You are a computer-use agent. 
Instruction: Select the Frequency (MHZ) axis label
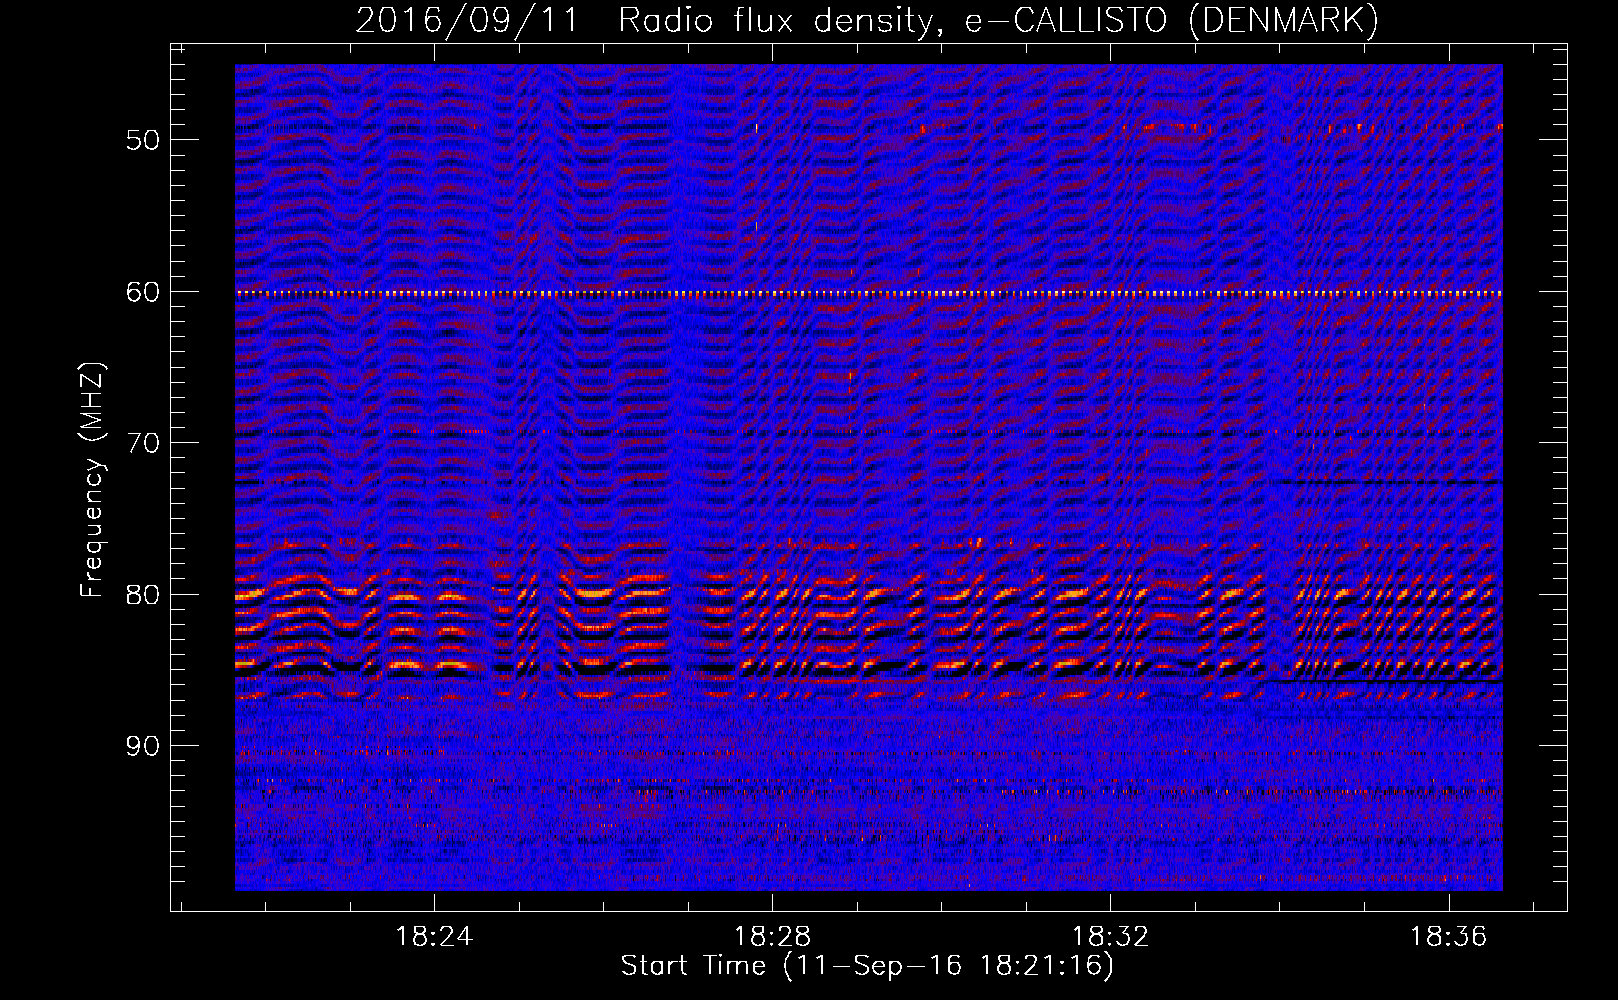pos(92,480)
